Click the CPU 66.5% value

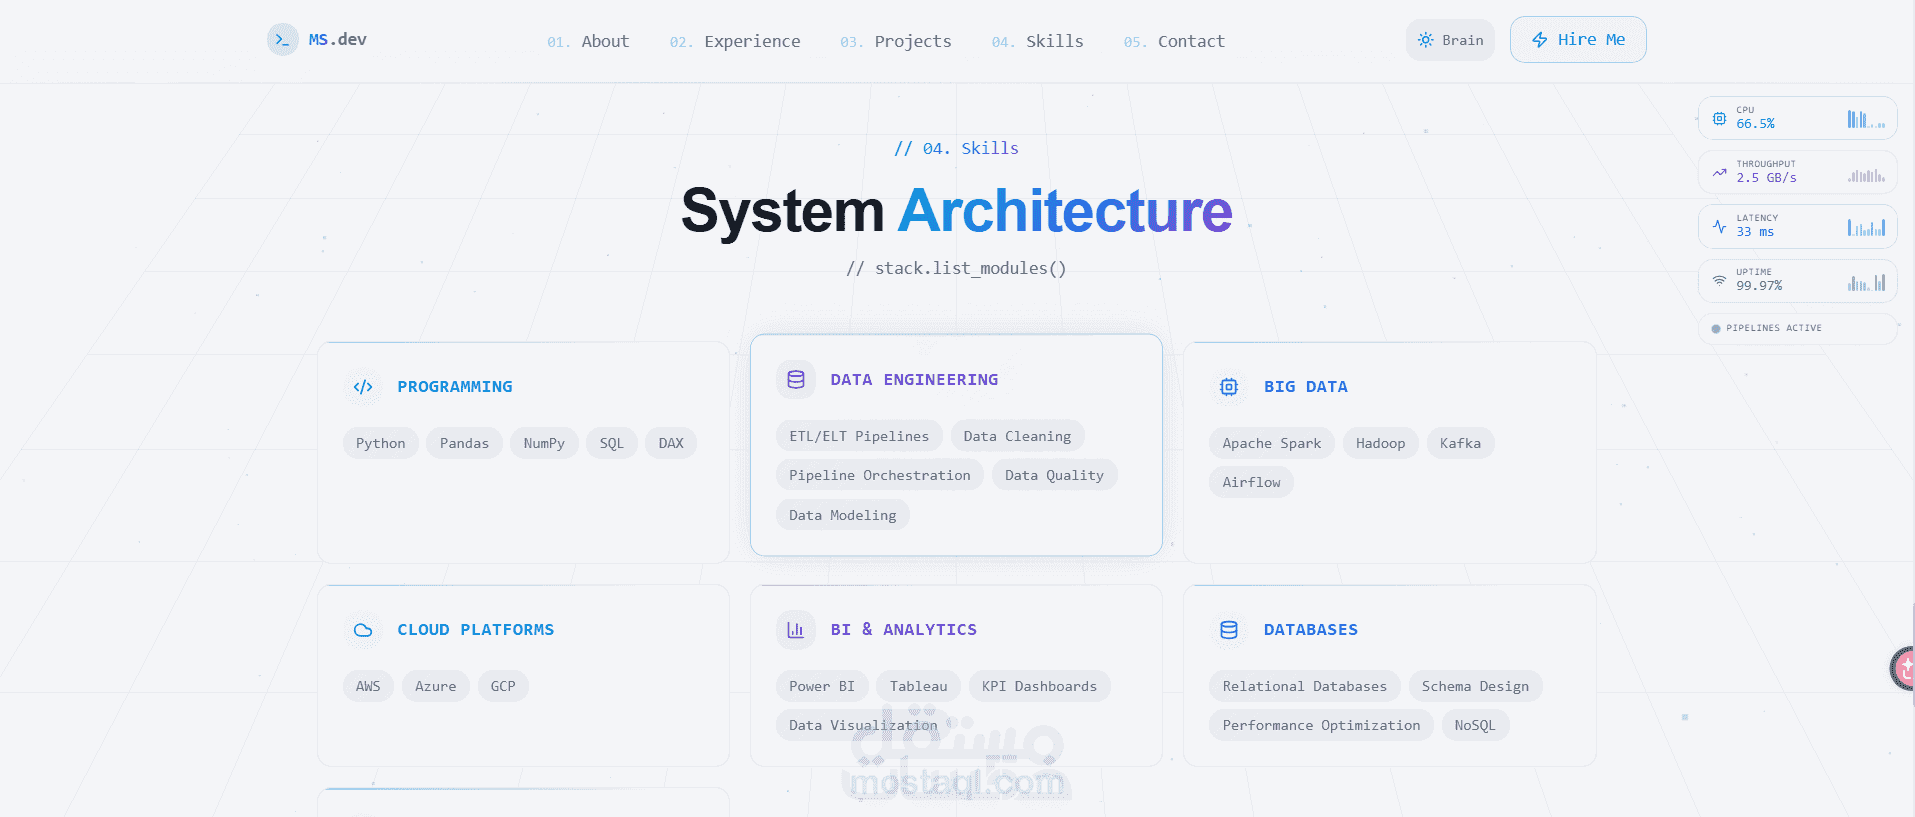tap(1755, 124)
